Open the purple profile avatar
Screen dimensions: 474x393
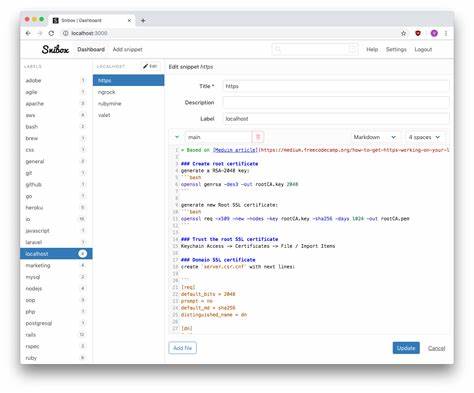[434, 33]
